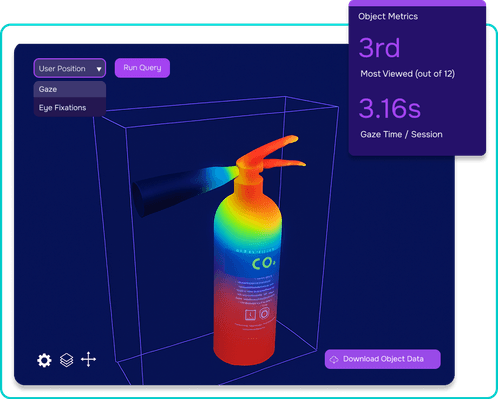Click the extinguisher red handle lever
Viewport: 498px width, 399px height.
tap(270, 152)
